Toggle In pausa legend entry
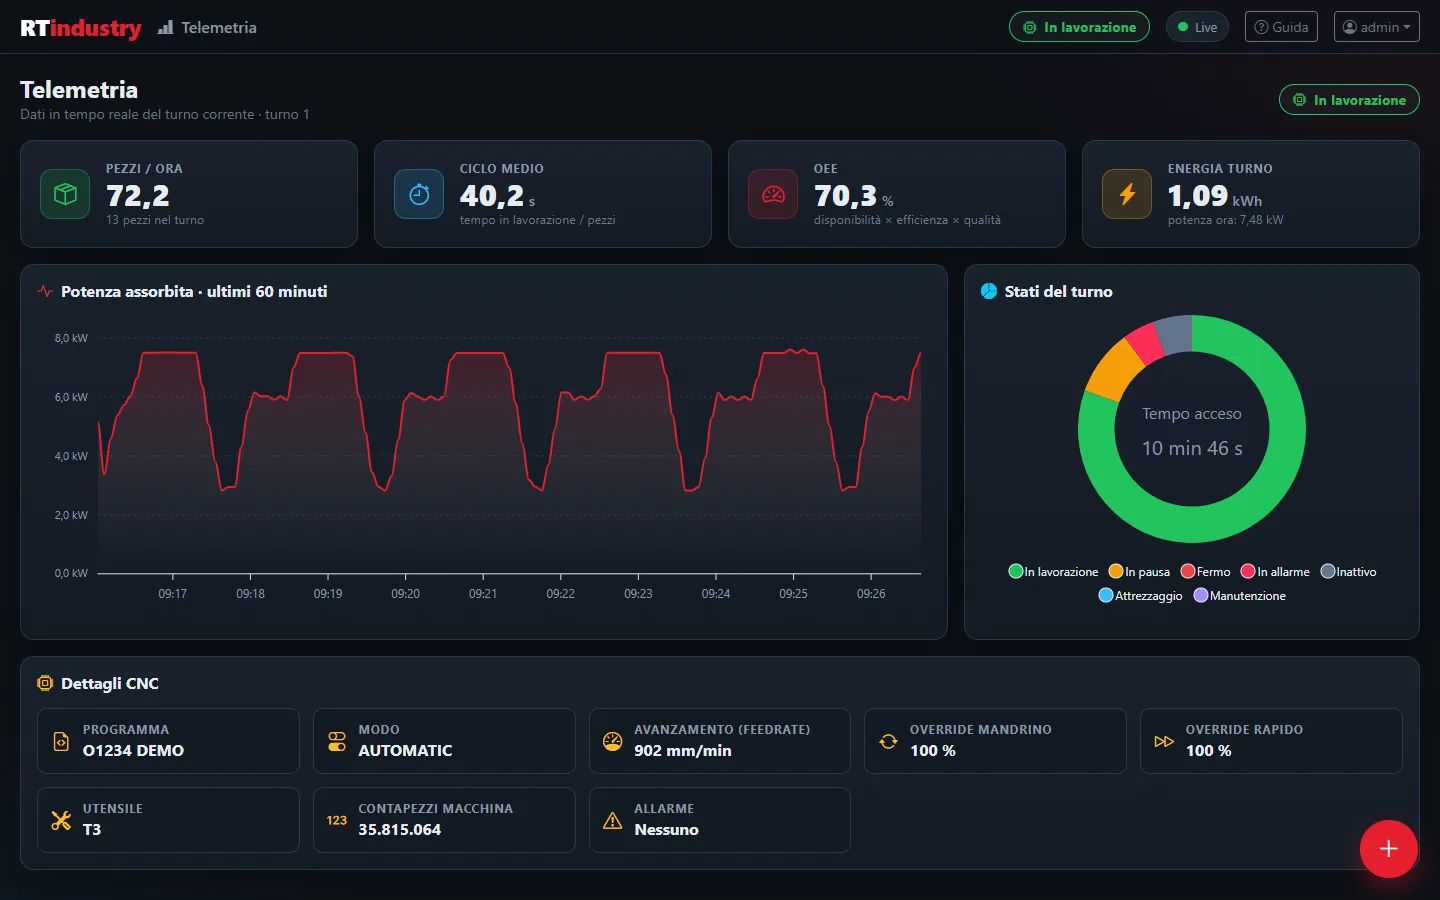The width and height of the screenshot is (1440, 900). [1139, 572]
